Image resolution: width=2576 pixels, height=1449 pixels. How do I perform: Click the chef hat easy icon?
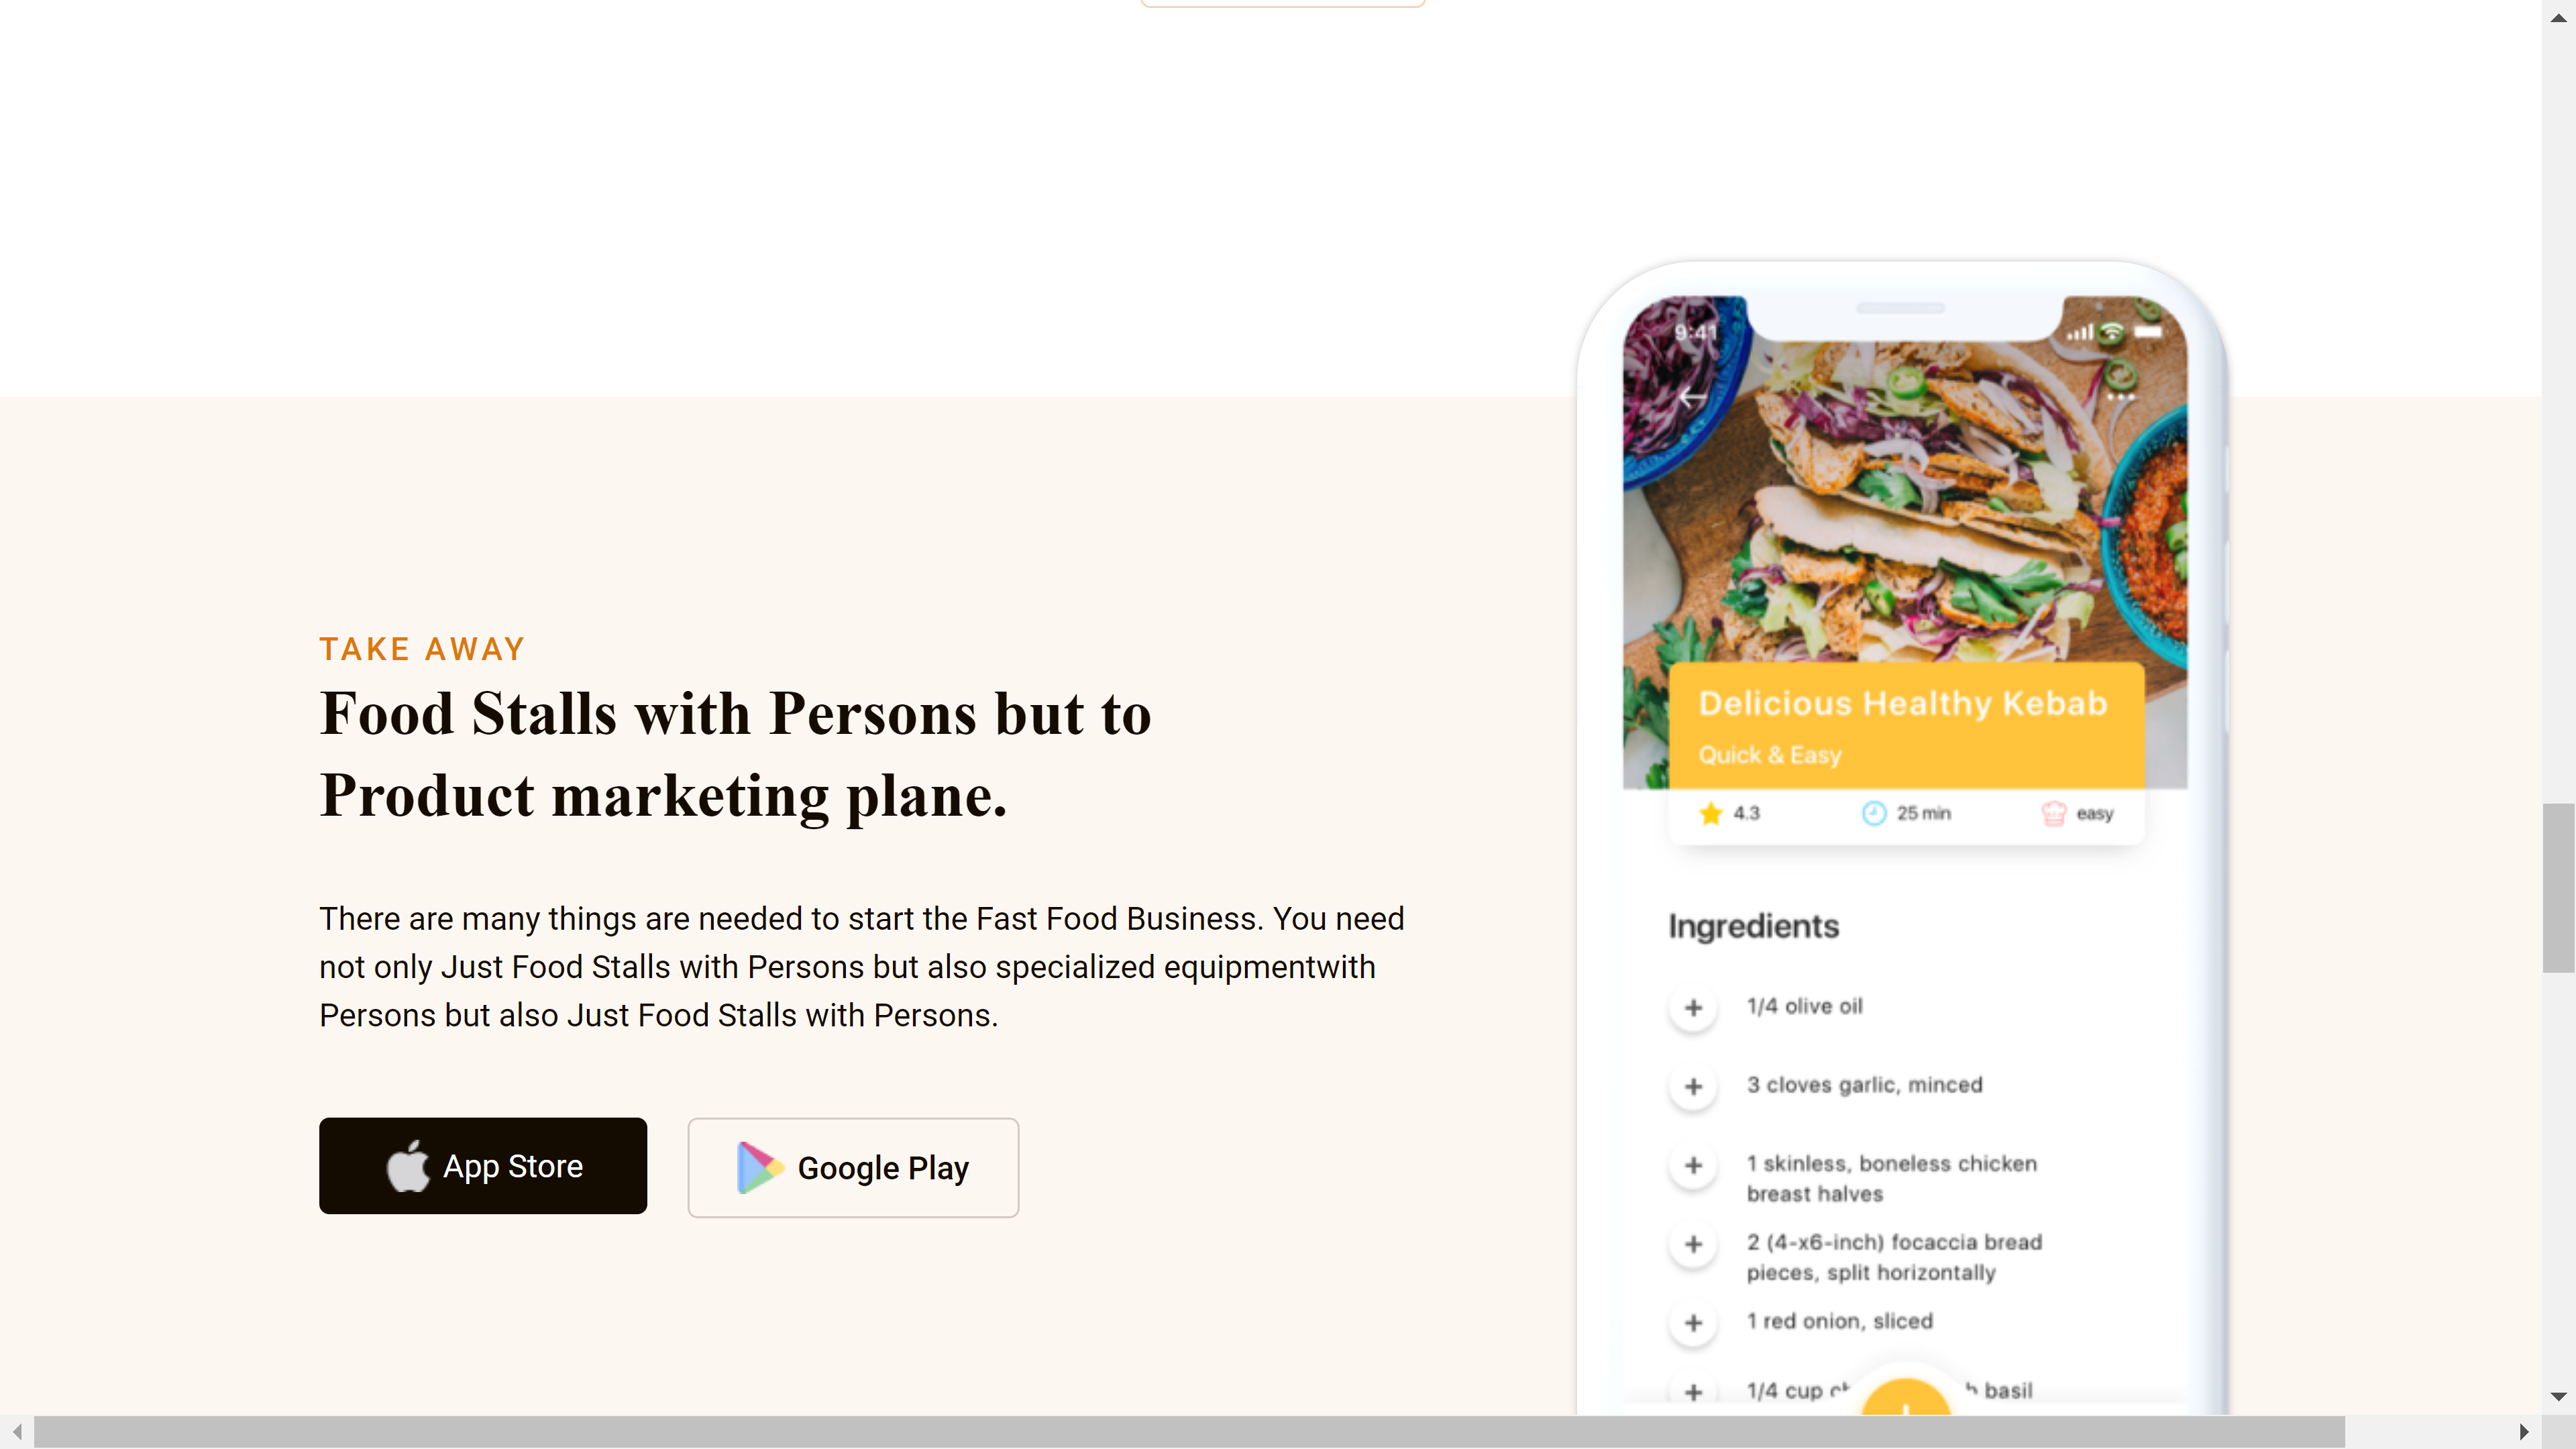pyautogui.click(x=2054, y=813)
